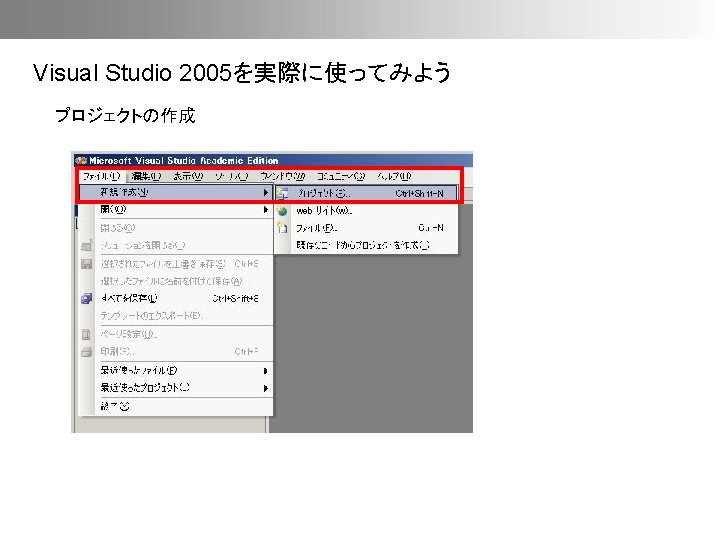This screenshot has height=540, width=720.
Task: Open the ファイル menu in the menu bar
Action: [101, 176]
